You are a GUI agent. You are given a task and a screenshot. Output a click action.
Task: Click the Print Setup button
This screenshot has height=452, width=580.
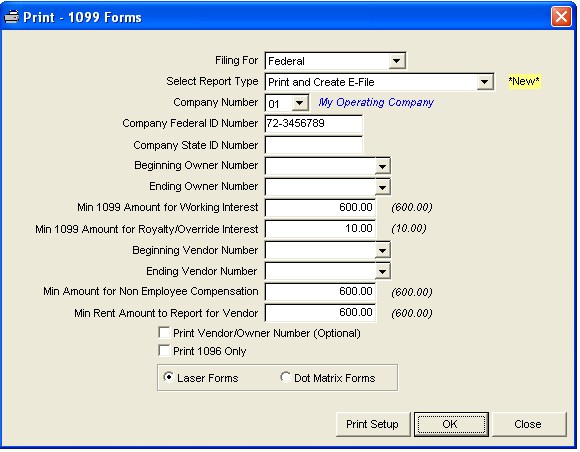pyautogui.click(x=373, y=424)
